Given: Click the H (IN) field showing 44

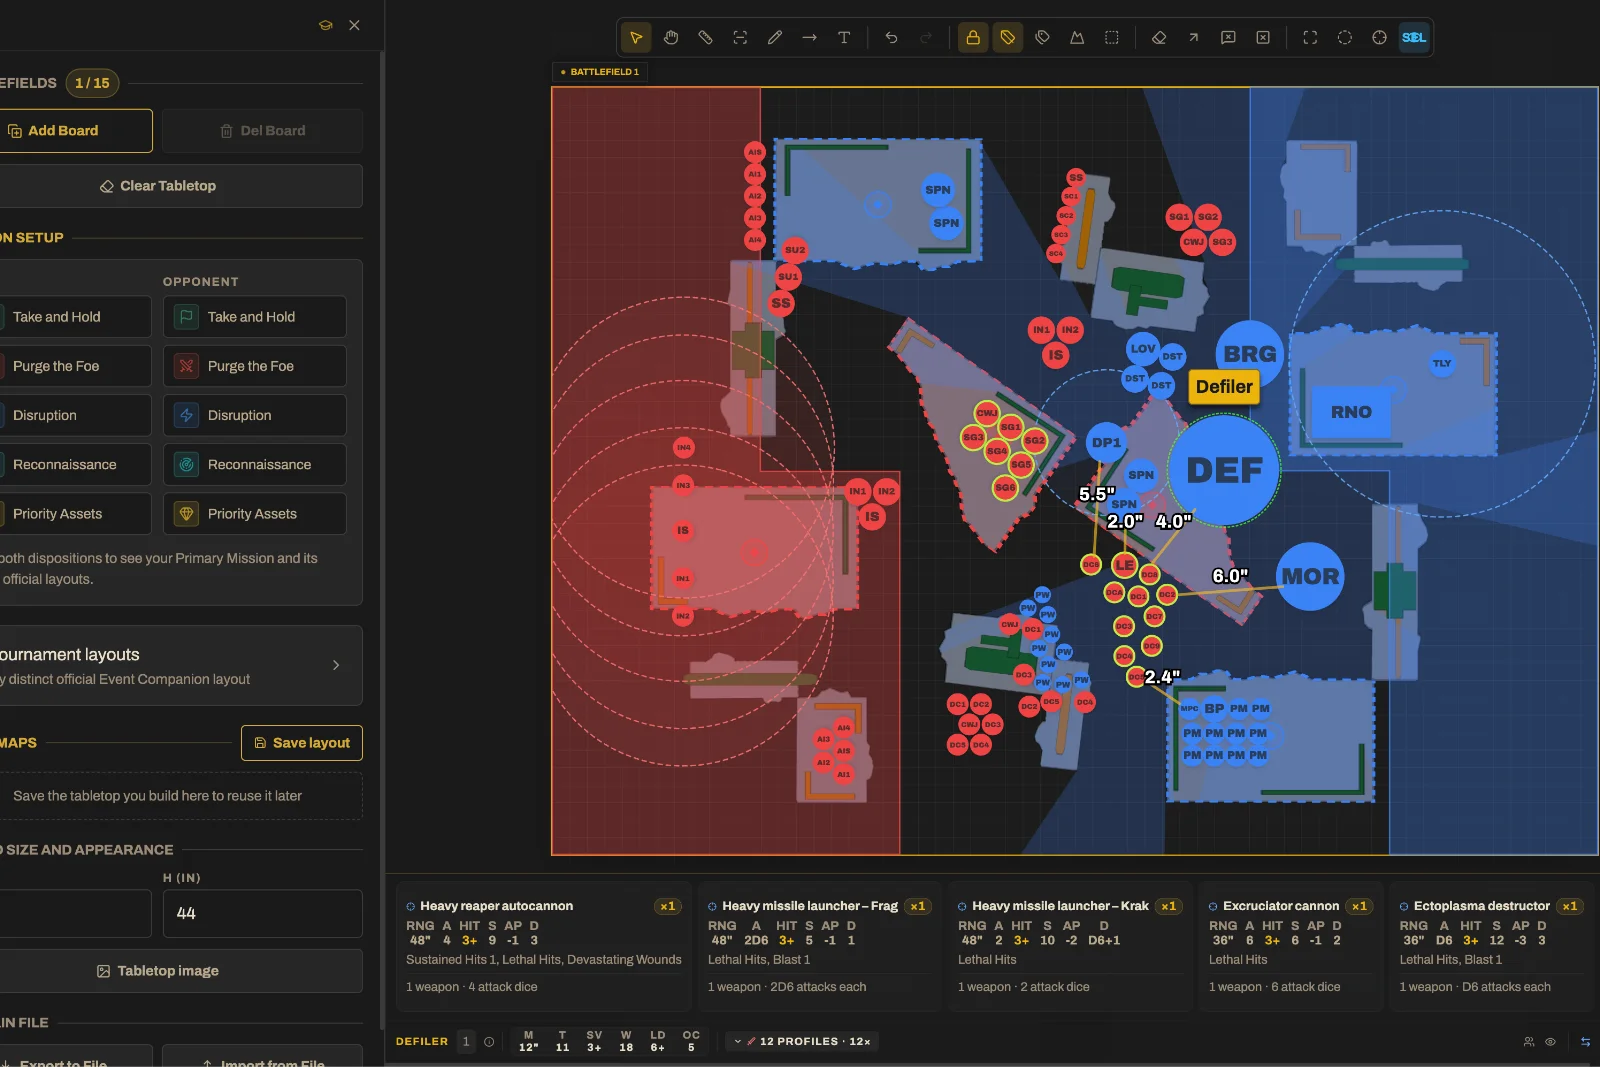Looking at the screenshot, I should click(263, 914).
